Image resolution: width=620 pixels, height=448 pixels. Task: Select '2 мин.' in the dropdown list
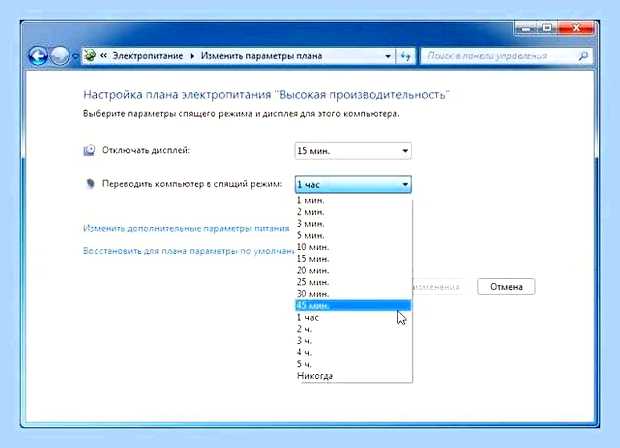[353, 212]
